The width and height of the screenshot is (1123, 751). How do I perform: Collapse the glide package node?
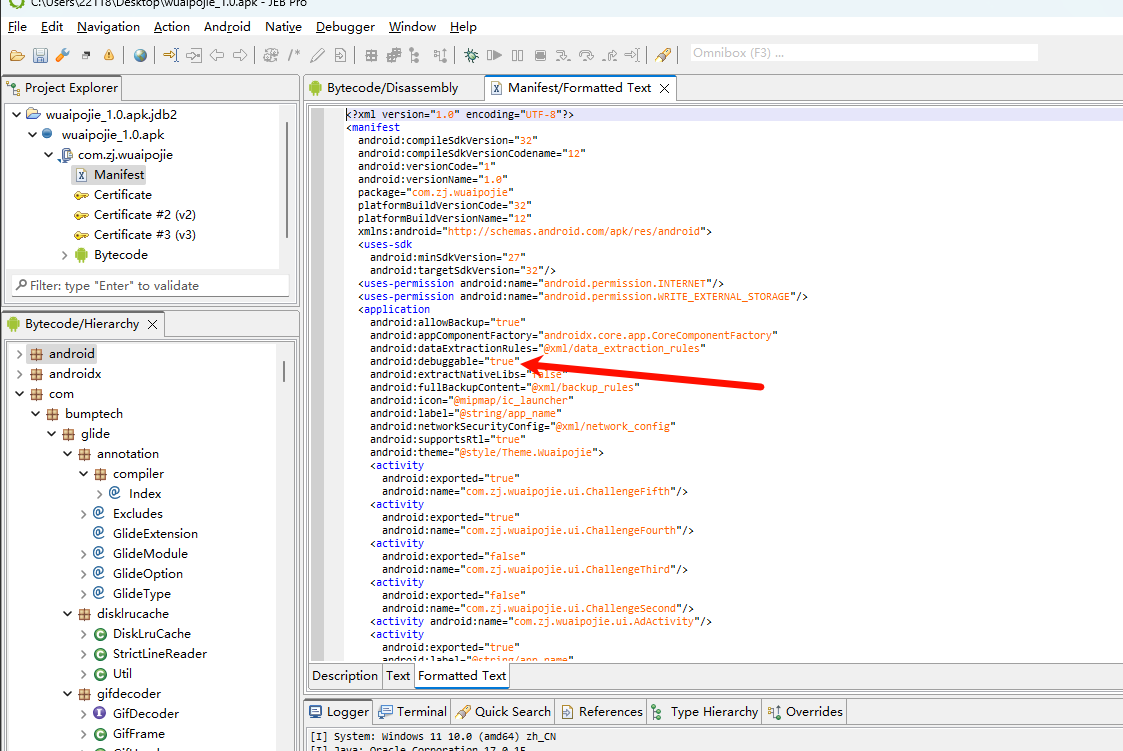click(51, 434)
